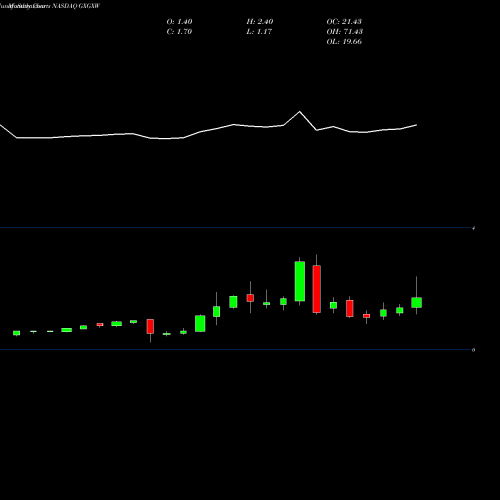Image resolution: width=500 pixels, height=500 pixels.
Task: Select the high price text H: 2.40
Action: point(260,22)
